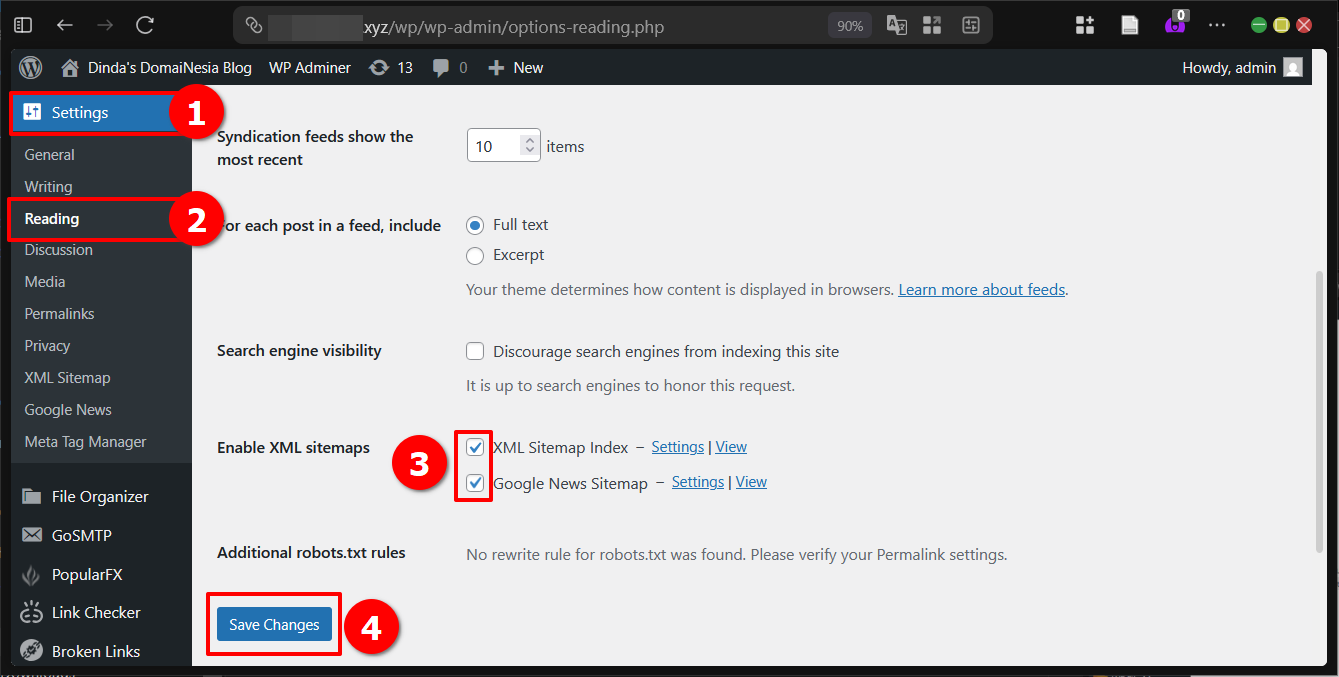Image resolution: width=1339 pixels, height=677 pixels.
Task: Open the page translate icon in address bar
Action: point(896,26)
